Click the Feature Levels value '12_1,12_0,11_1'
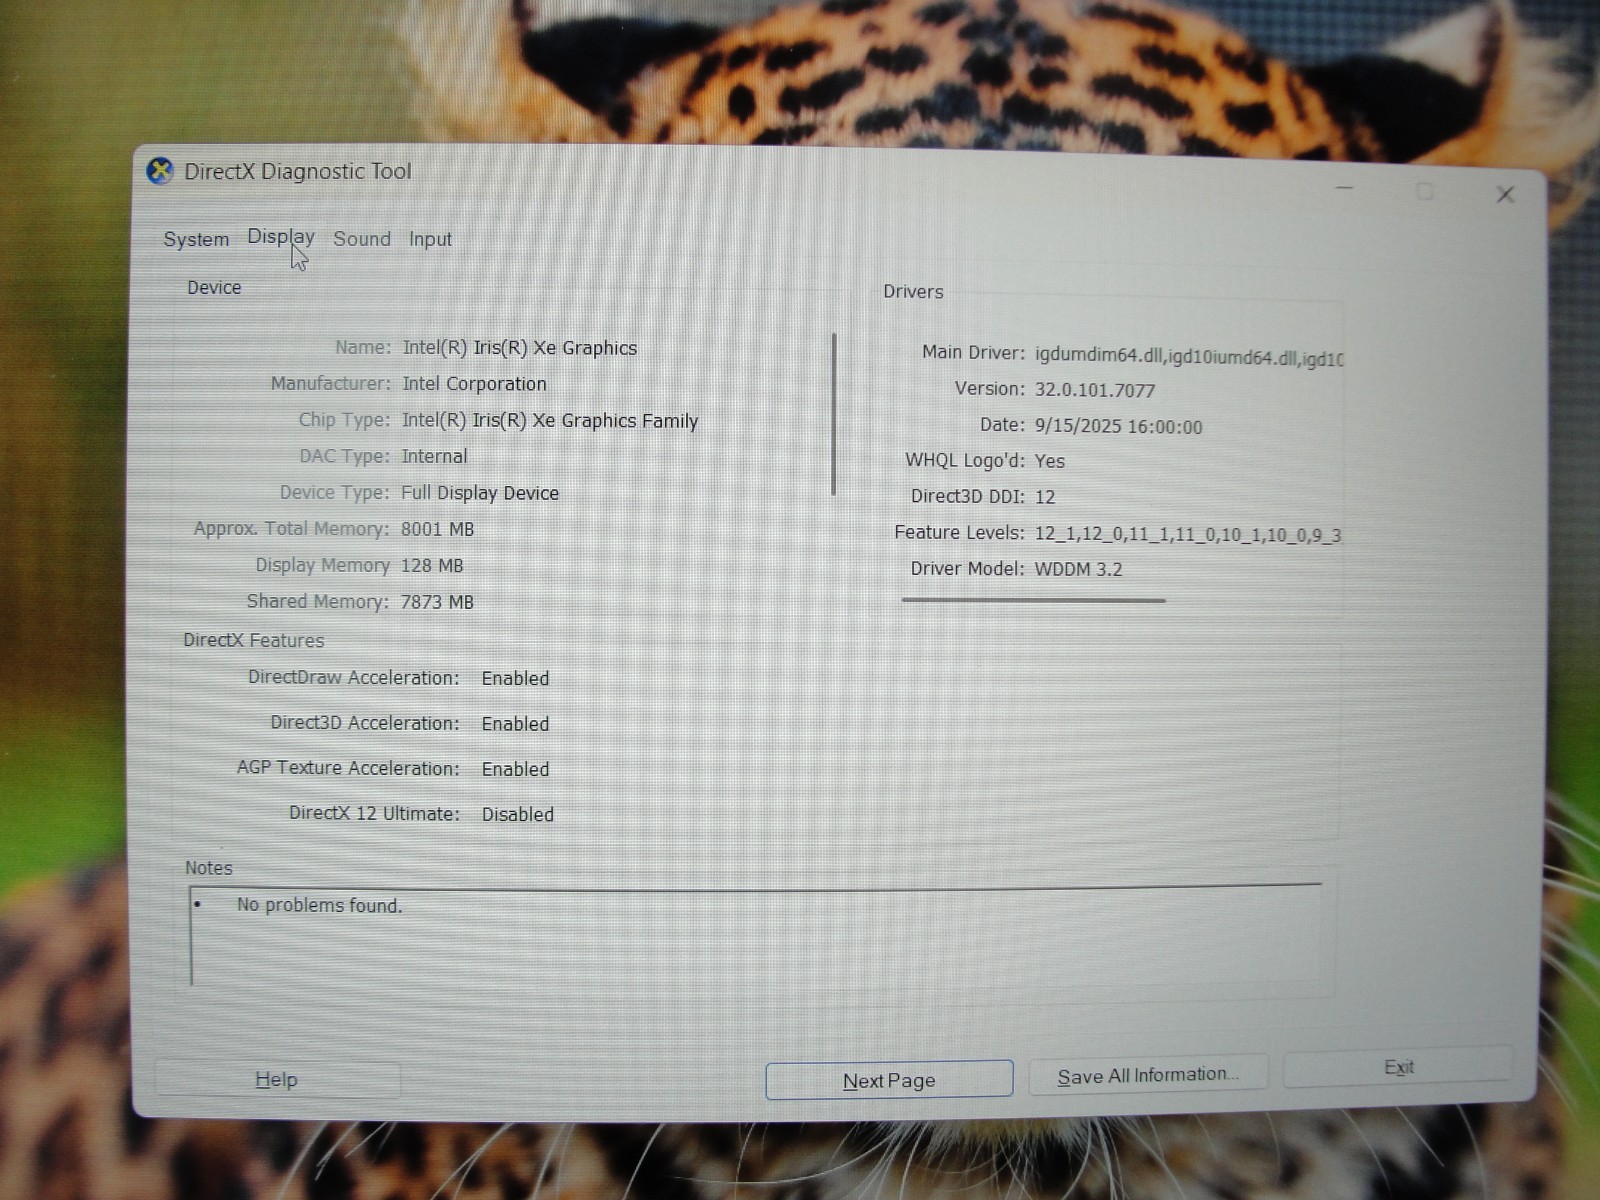1600x1200 pixels. tap(1092, 534)
